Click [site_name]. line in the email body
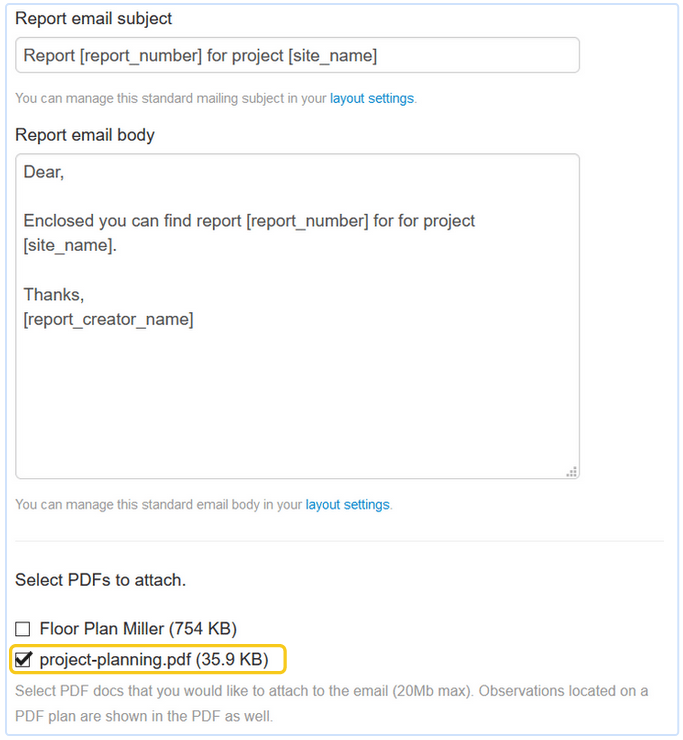 pyautogui.click(x=70, y=246)
